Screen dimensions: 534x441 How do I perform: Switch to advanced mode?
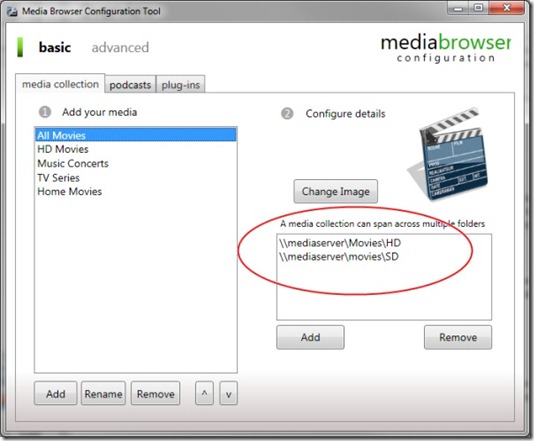[120, 47]
